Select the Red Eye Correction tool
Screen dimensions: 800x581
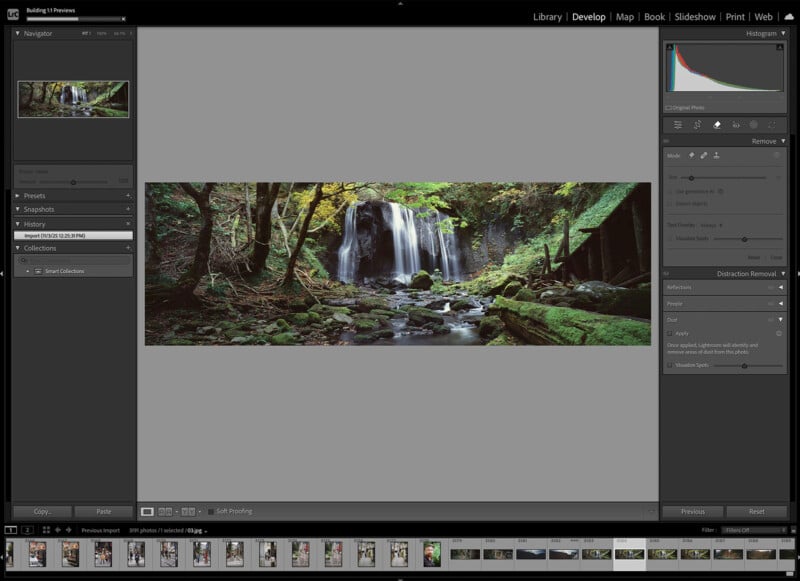735,125
